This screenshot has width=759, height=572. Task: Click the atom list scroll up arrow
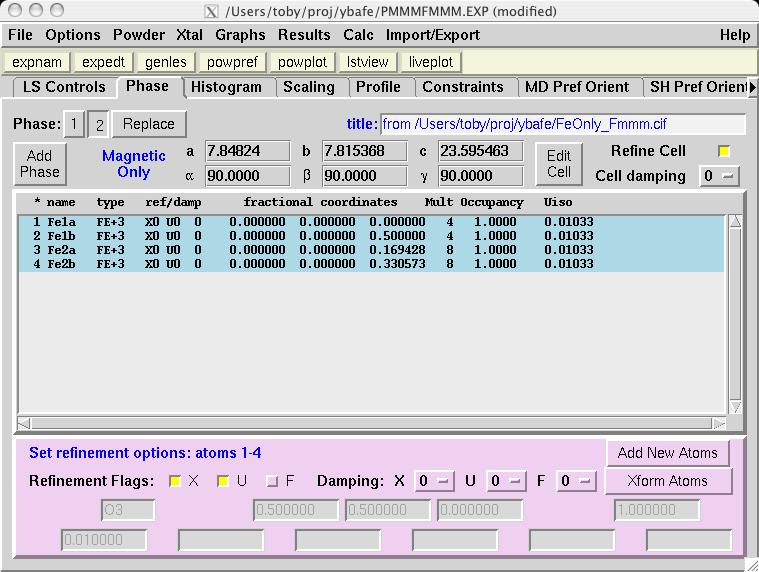tap(735, 222)
